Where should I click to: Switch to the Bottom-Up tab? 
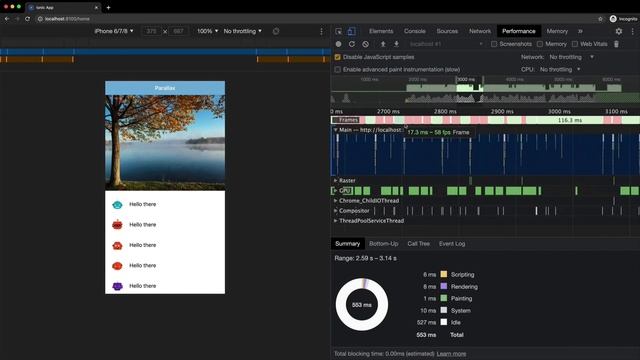pyautogui.click(x=384, y=244)
